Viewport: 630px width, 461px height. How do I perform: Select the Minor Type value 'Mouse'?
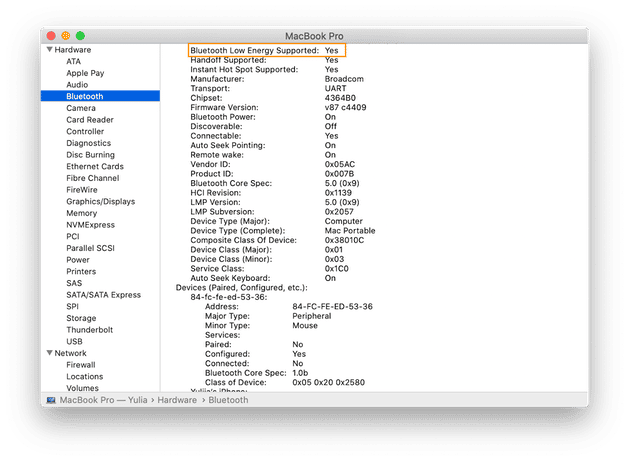[305, 325]
